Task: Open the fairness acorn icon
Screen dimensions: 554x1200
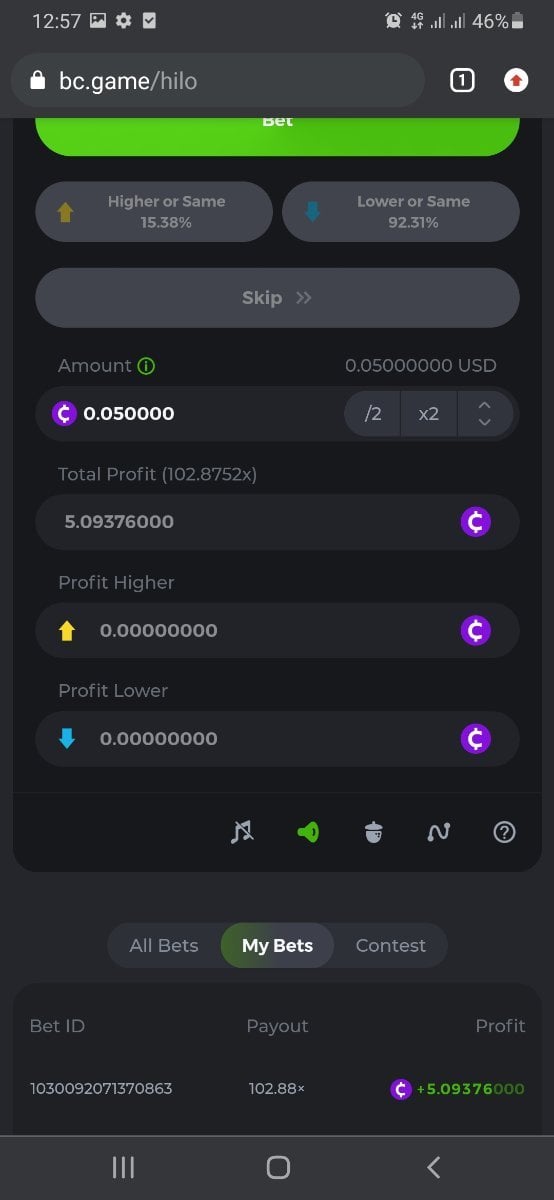Action: point(374,832)
